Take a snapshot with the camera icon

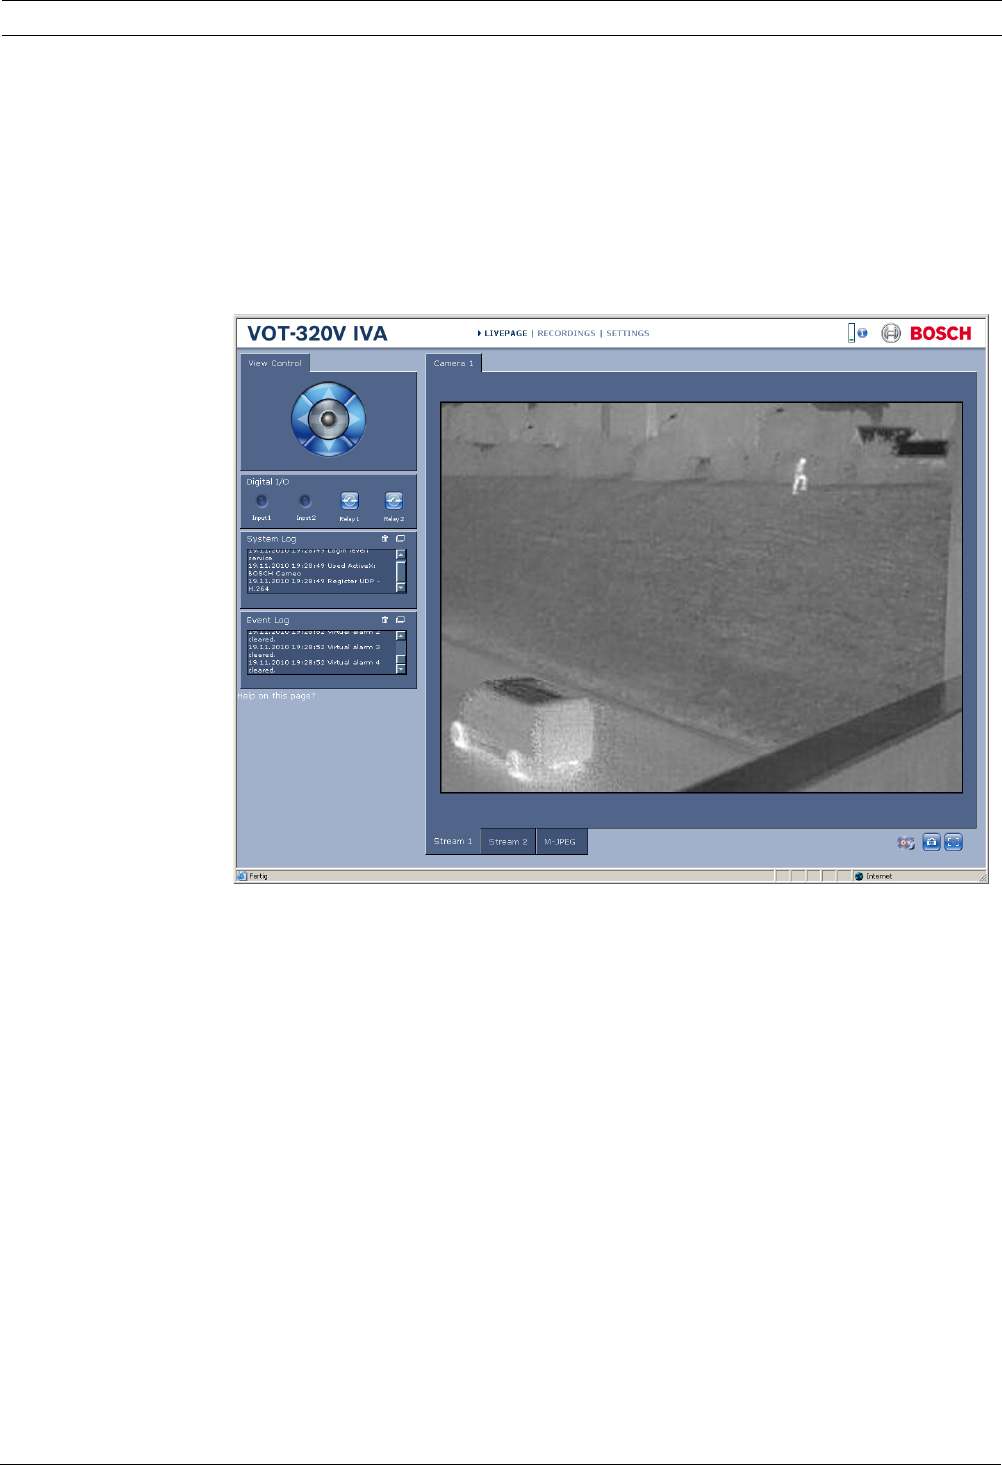click(931, 843)
